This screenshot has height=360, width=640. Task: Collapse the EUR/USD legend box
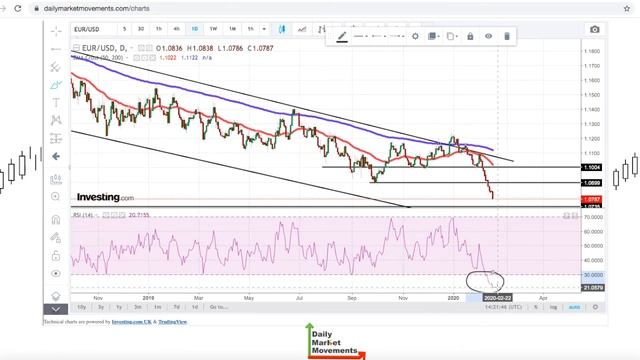coord(76,48)
